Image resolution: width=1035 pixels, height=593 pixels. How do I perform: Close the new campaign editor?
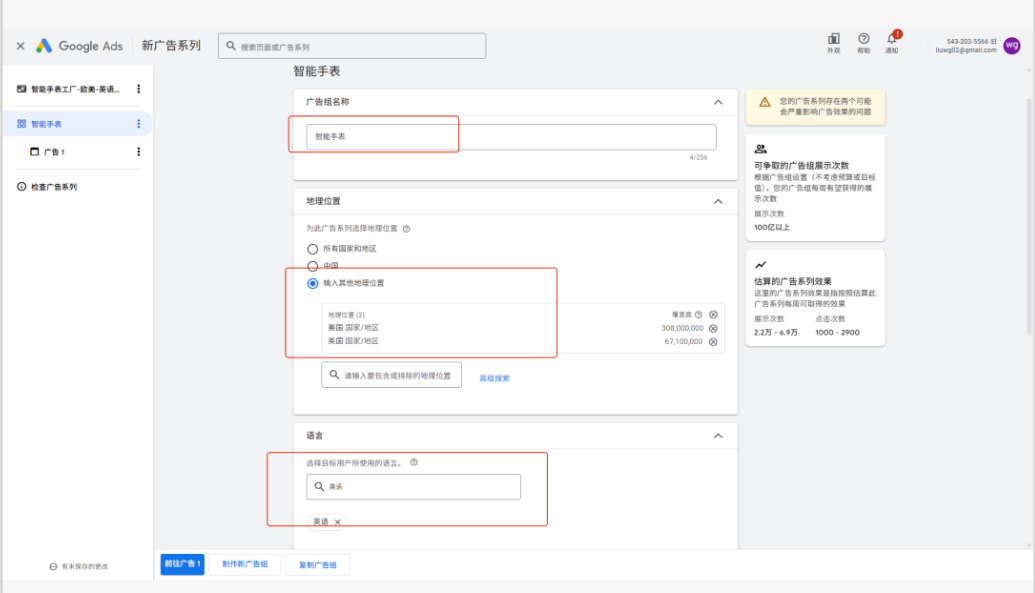point(20,46)
